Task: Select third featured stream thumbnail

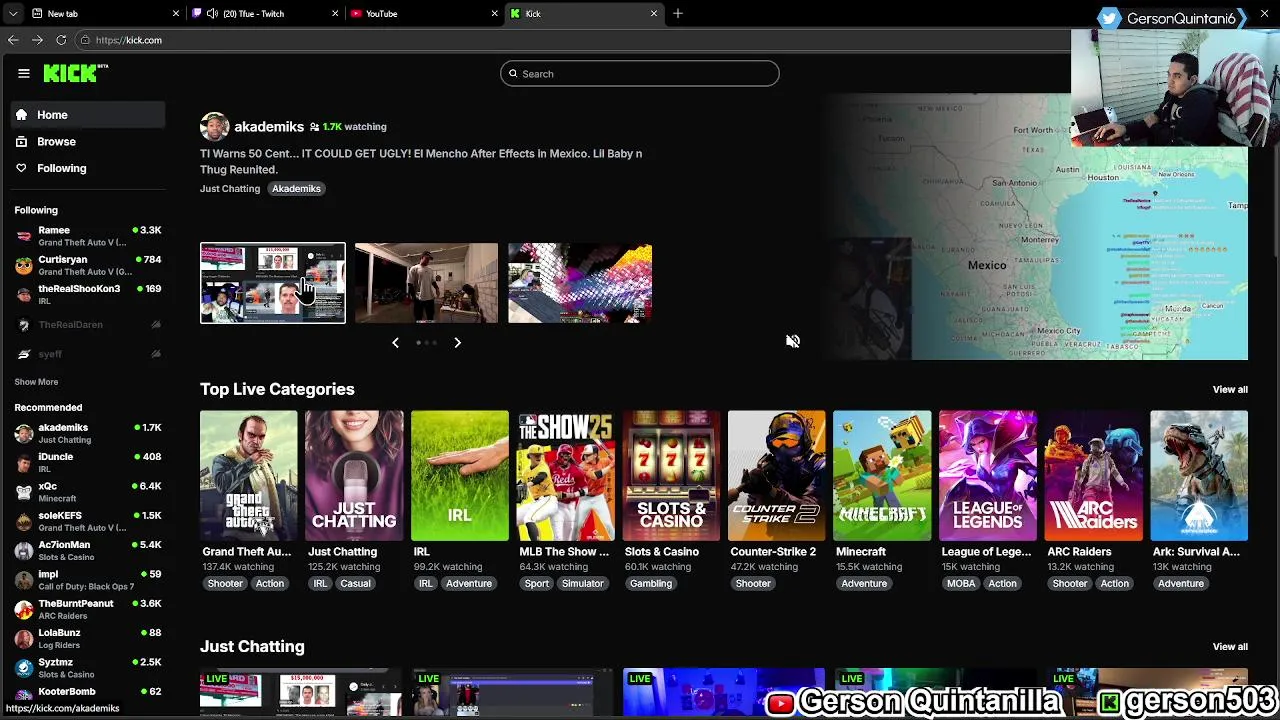Action: coord(580,283)
